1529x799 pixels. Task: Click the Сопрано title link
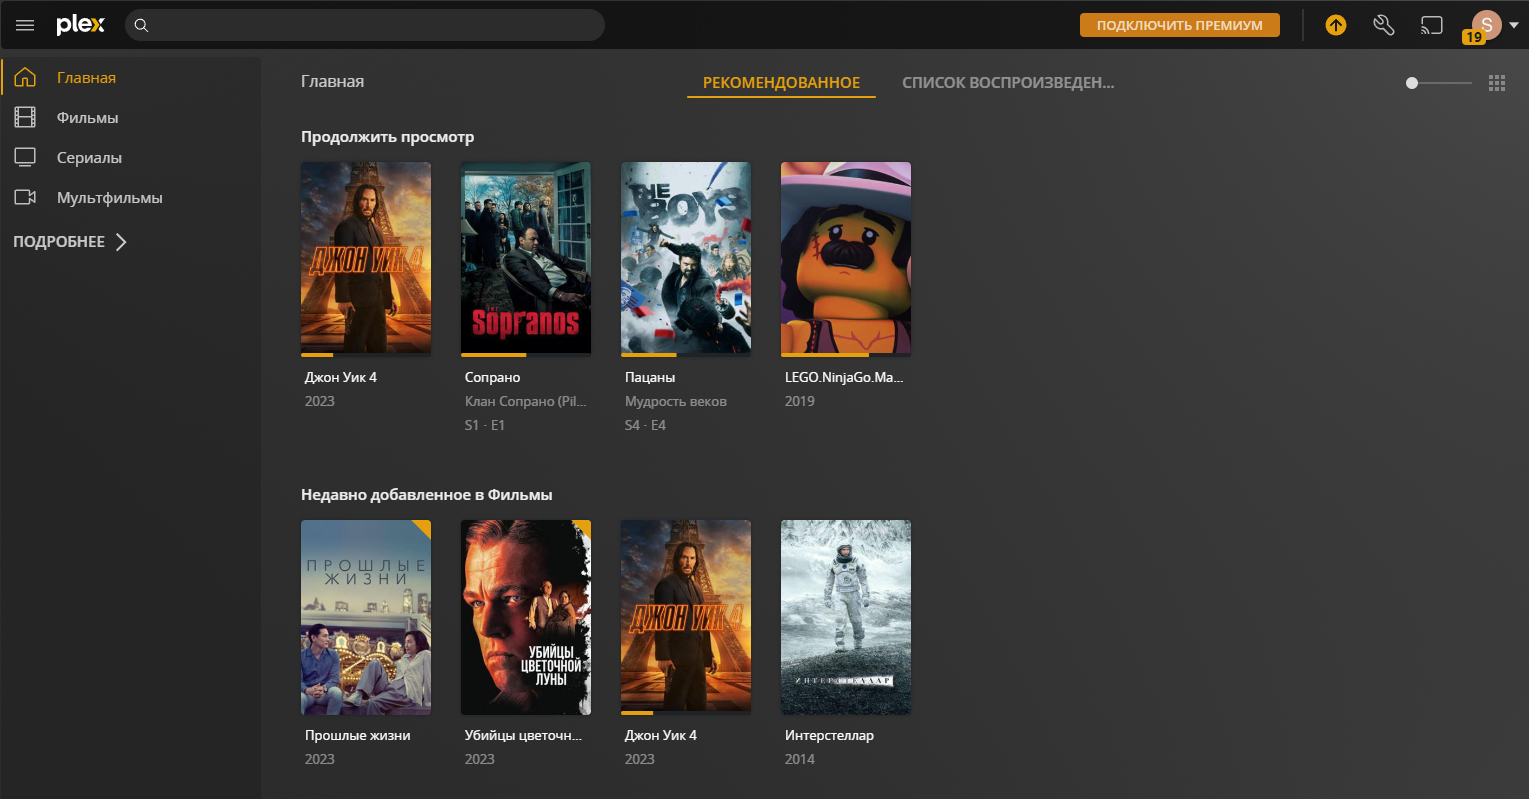tap(493, 377)
